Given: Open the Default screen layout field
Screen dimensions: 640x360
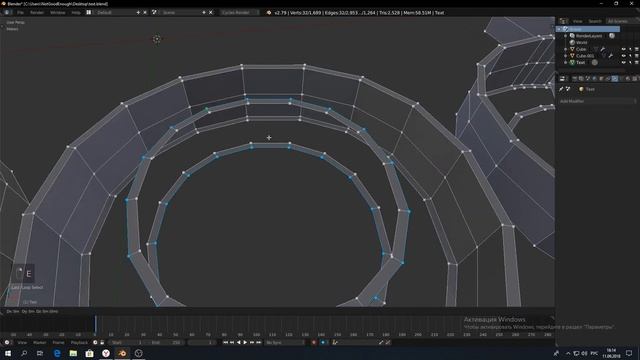Looking at the screenshot, I should (x=114, y=13).
